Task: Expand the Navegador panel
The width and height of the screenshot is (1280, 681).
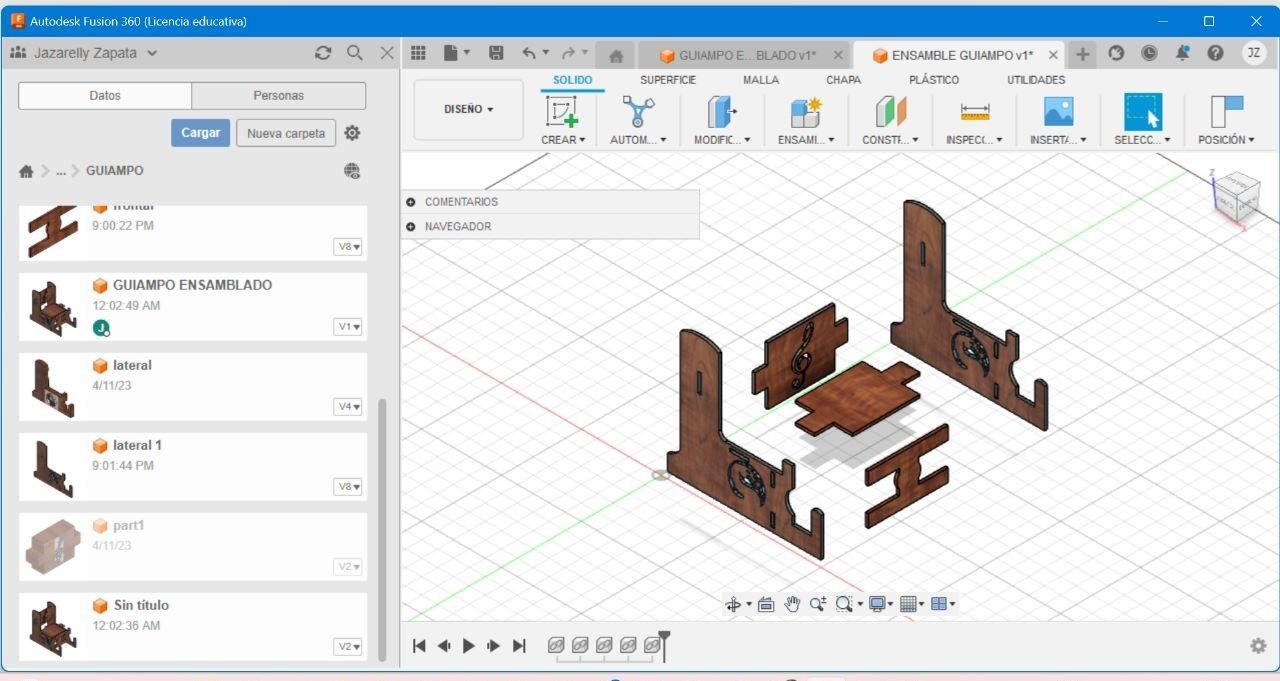Action: (410, 227)
